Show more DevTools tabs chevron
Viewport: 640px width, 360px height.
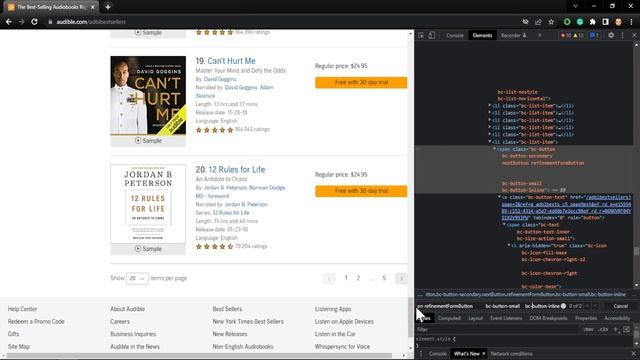coord(540,36)
